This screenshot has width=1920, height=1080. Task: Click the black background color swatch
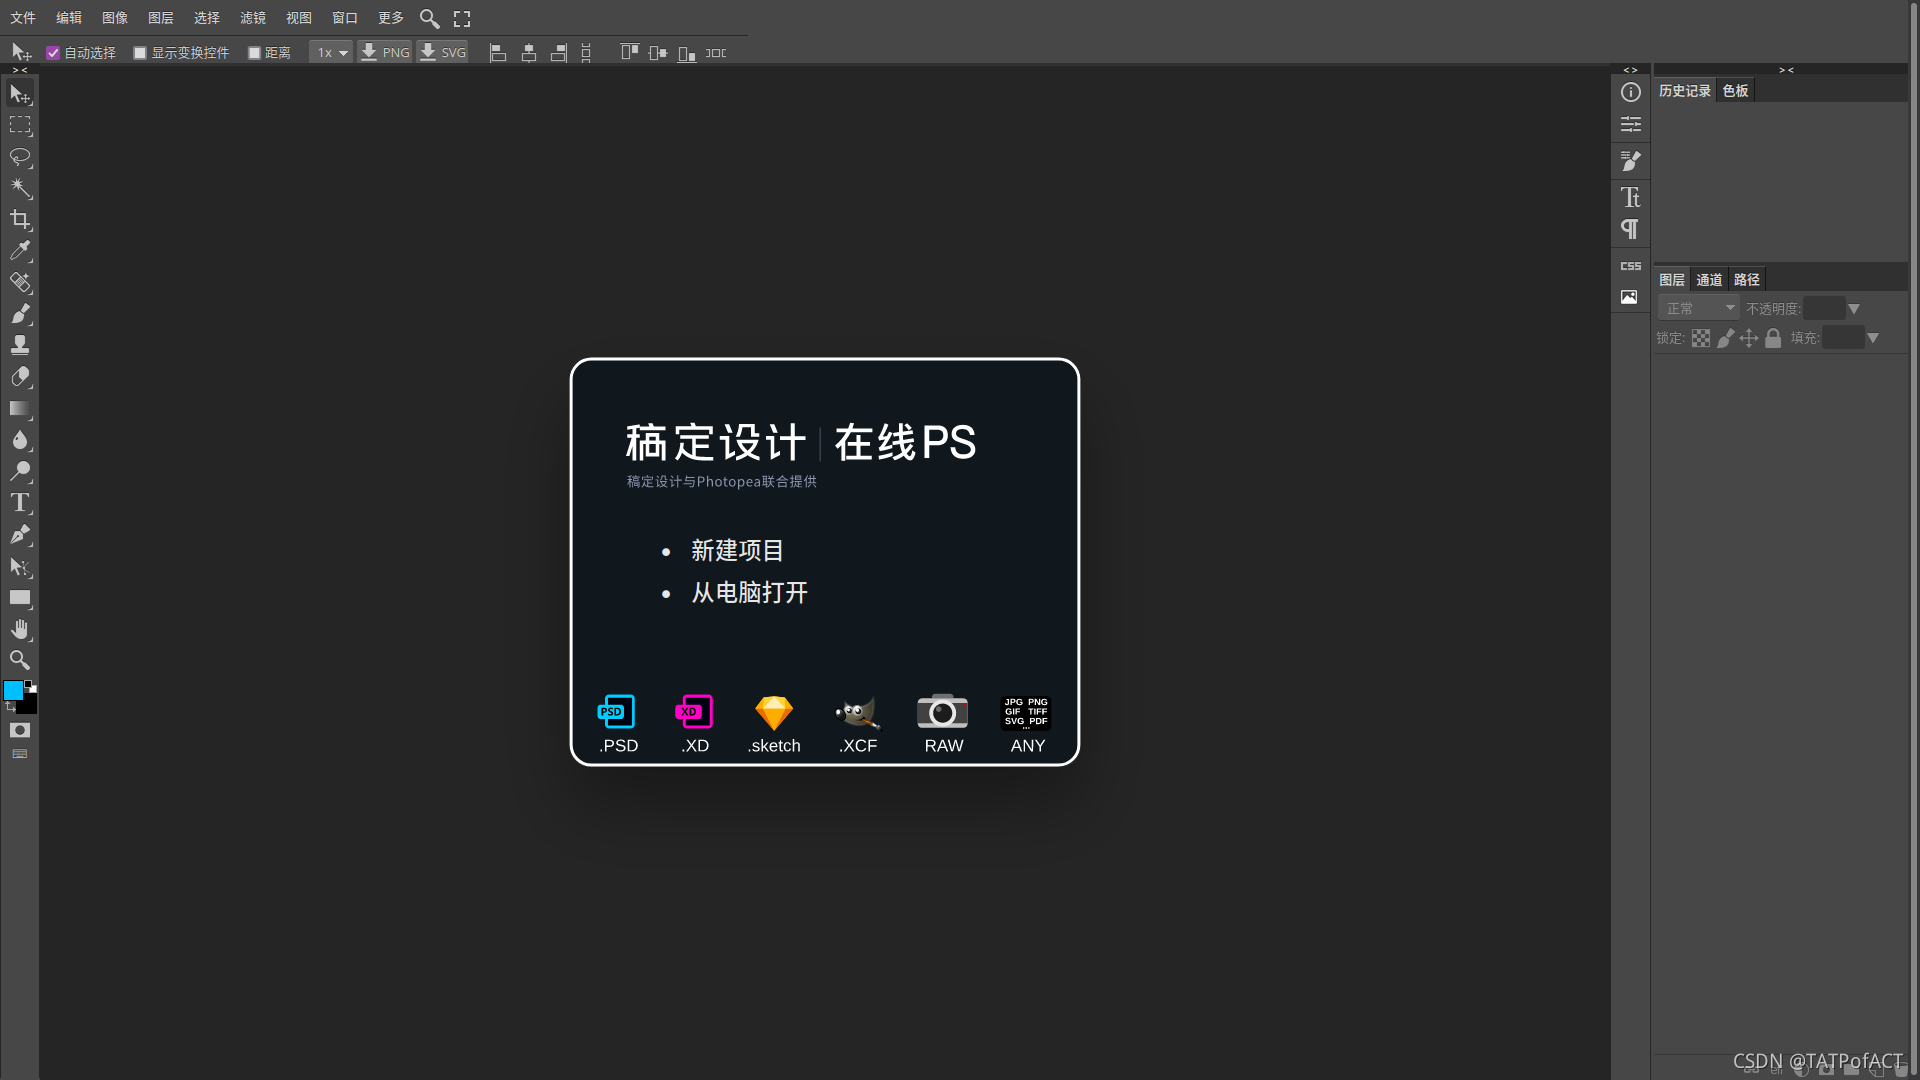[29, 706]
